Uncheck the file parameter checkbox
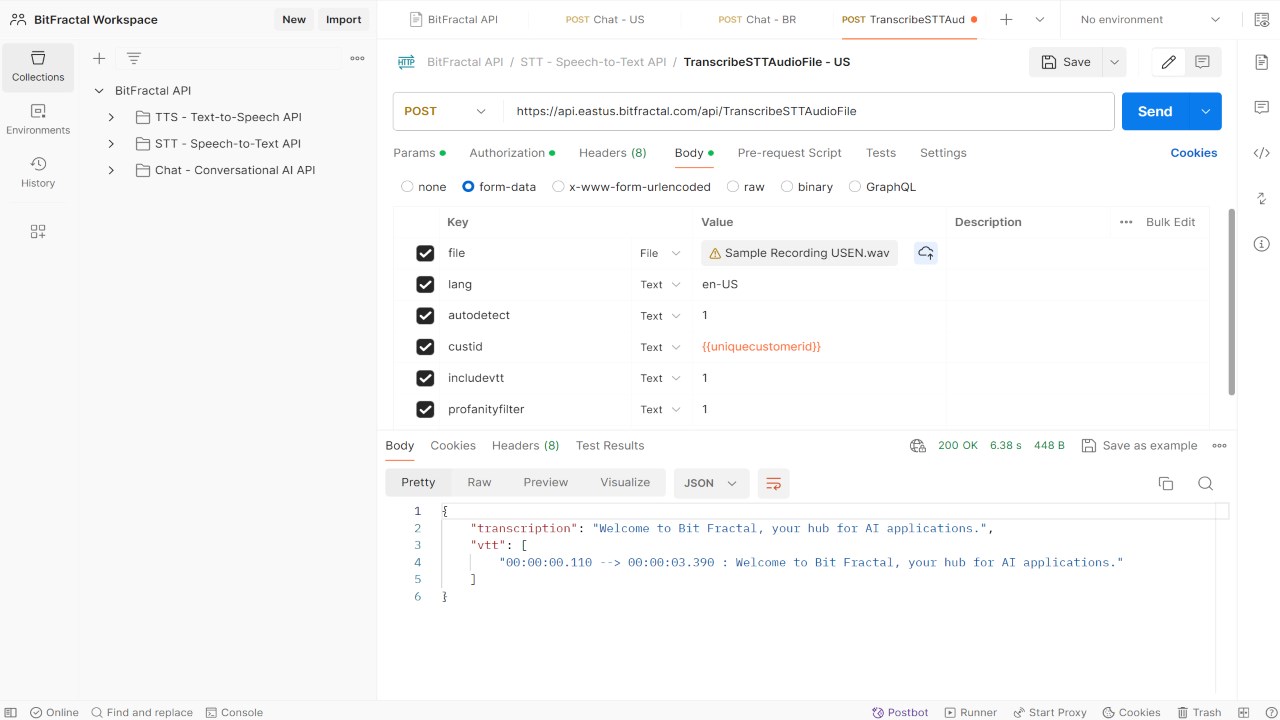The image size is (1280, 720). pyautogui.click(x=425, y=253)
